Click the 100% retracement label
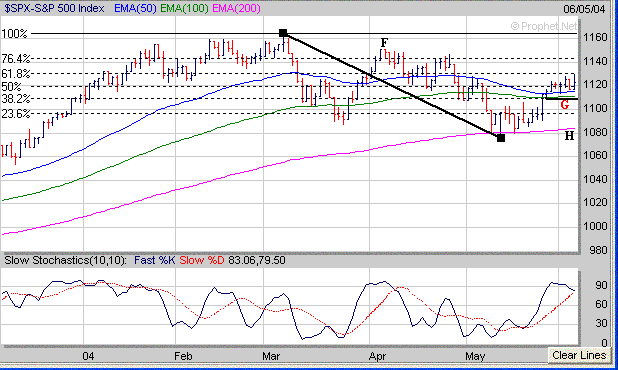 click(14, 34)
